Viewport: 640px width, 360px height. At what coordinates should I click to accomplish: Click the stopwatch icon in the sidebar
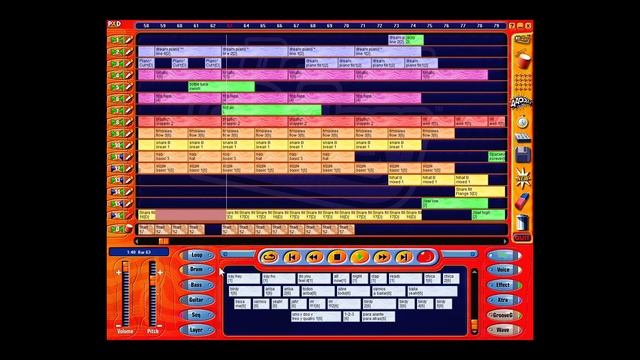coord(523,122)
